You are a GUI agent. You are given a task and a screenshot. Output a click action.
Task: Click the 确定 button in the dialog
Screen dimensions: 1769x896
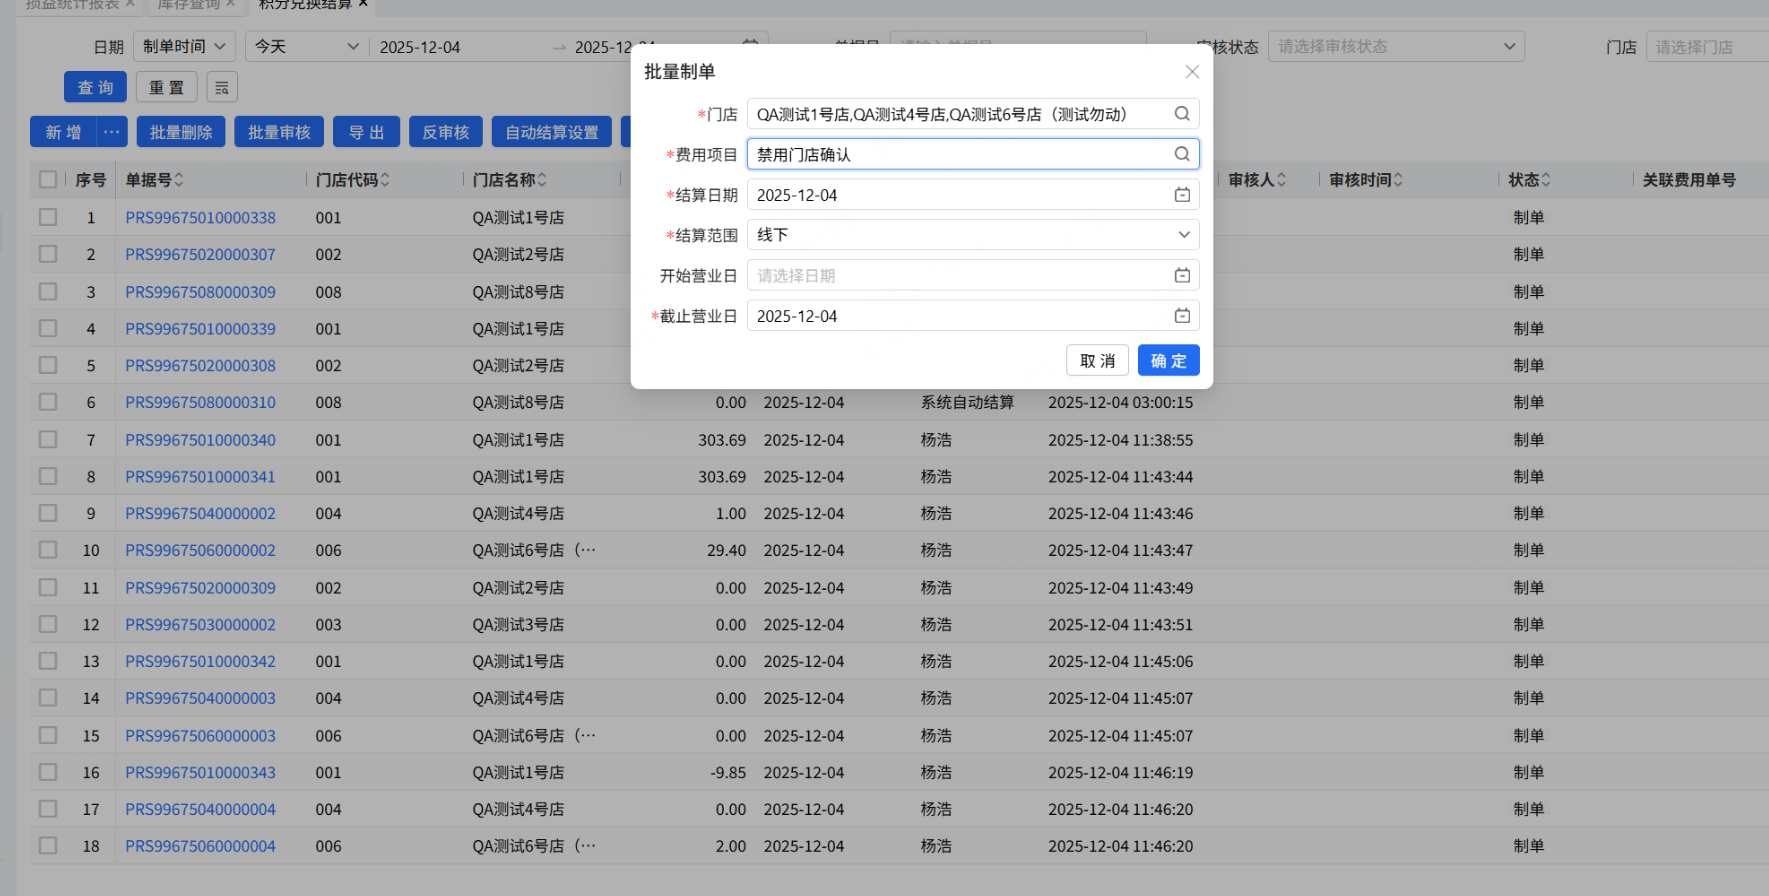1168,361
